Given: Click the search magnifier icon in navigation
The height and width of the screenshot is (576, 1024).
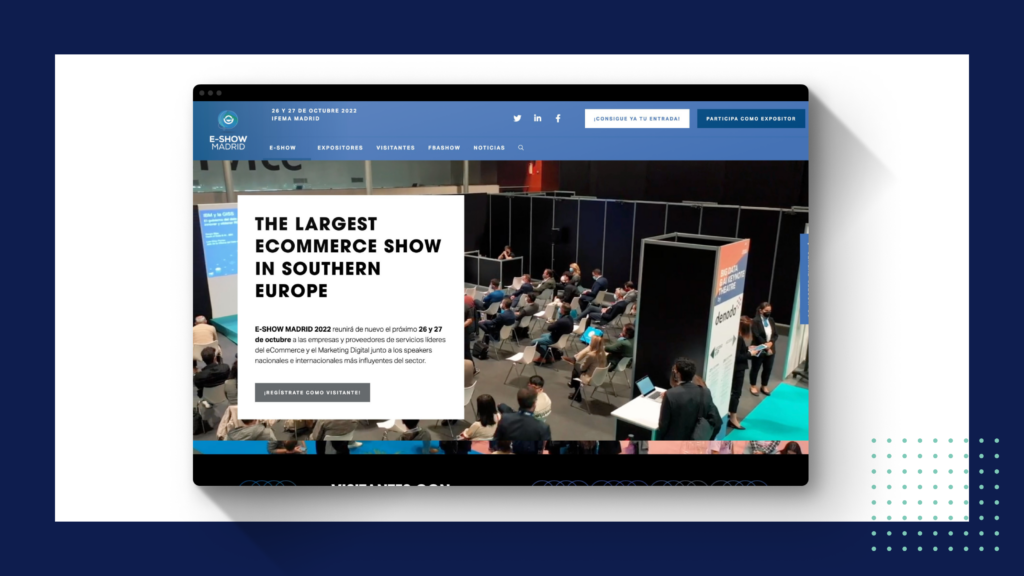Looking at the screenshot, I should [521, 148].
